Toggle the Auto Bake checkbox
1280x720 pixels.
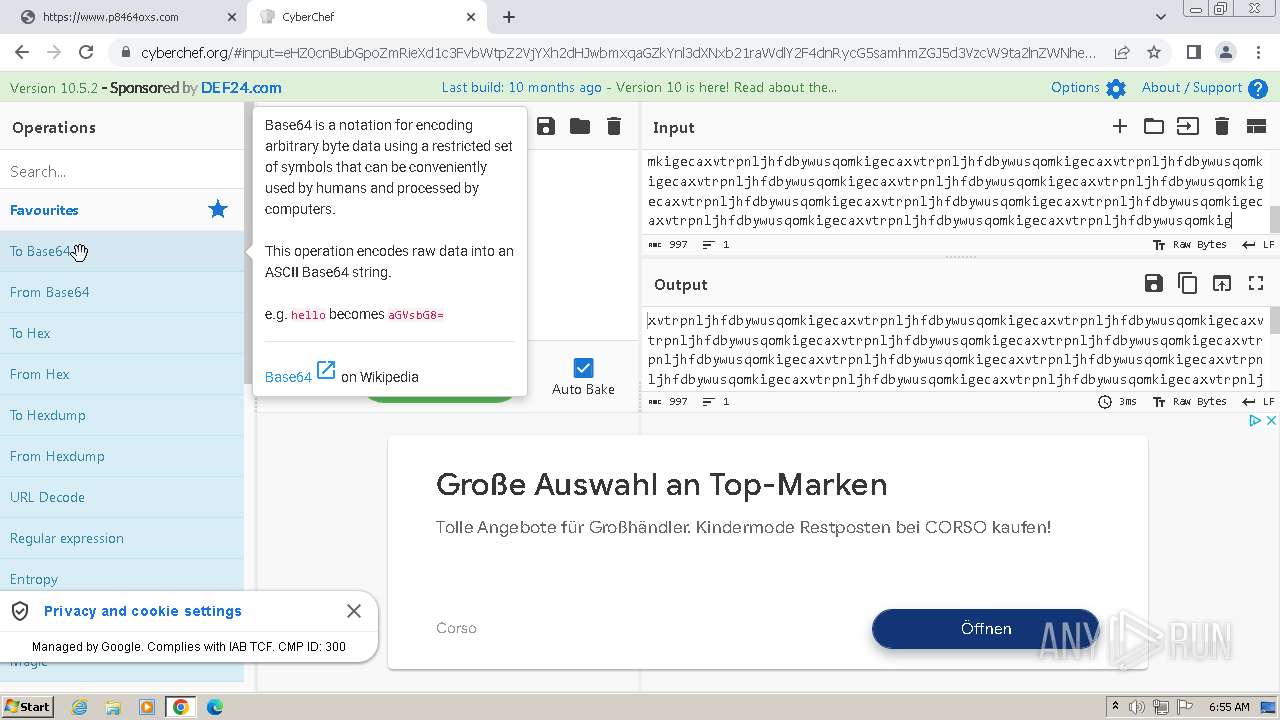tap(583, 368)
